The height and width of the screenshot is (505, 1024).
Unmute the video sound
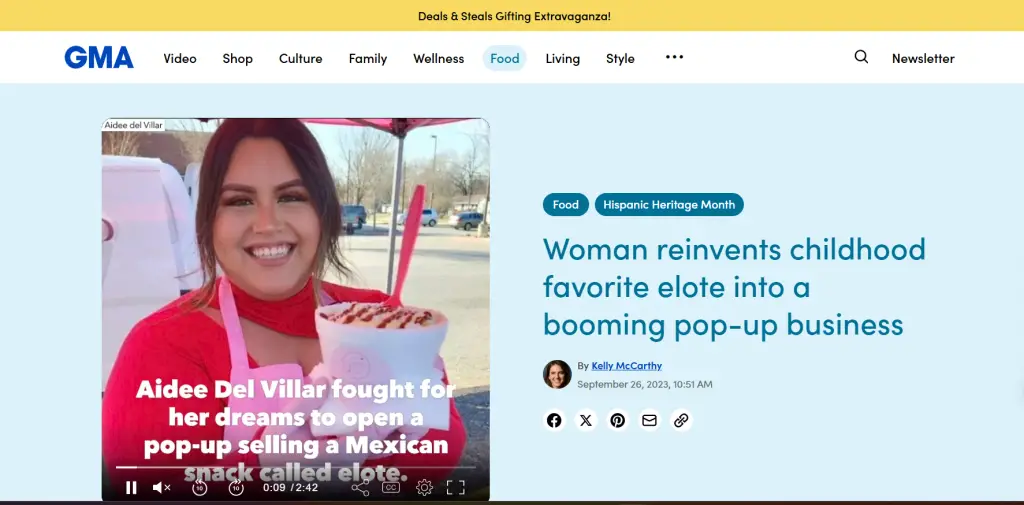161,488
